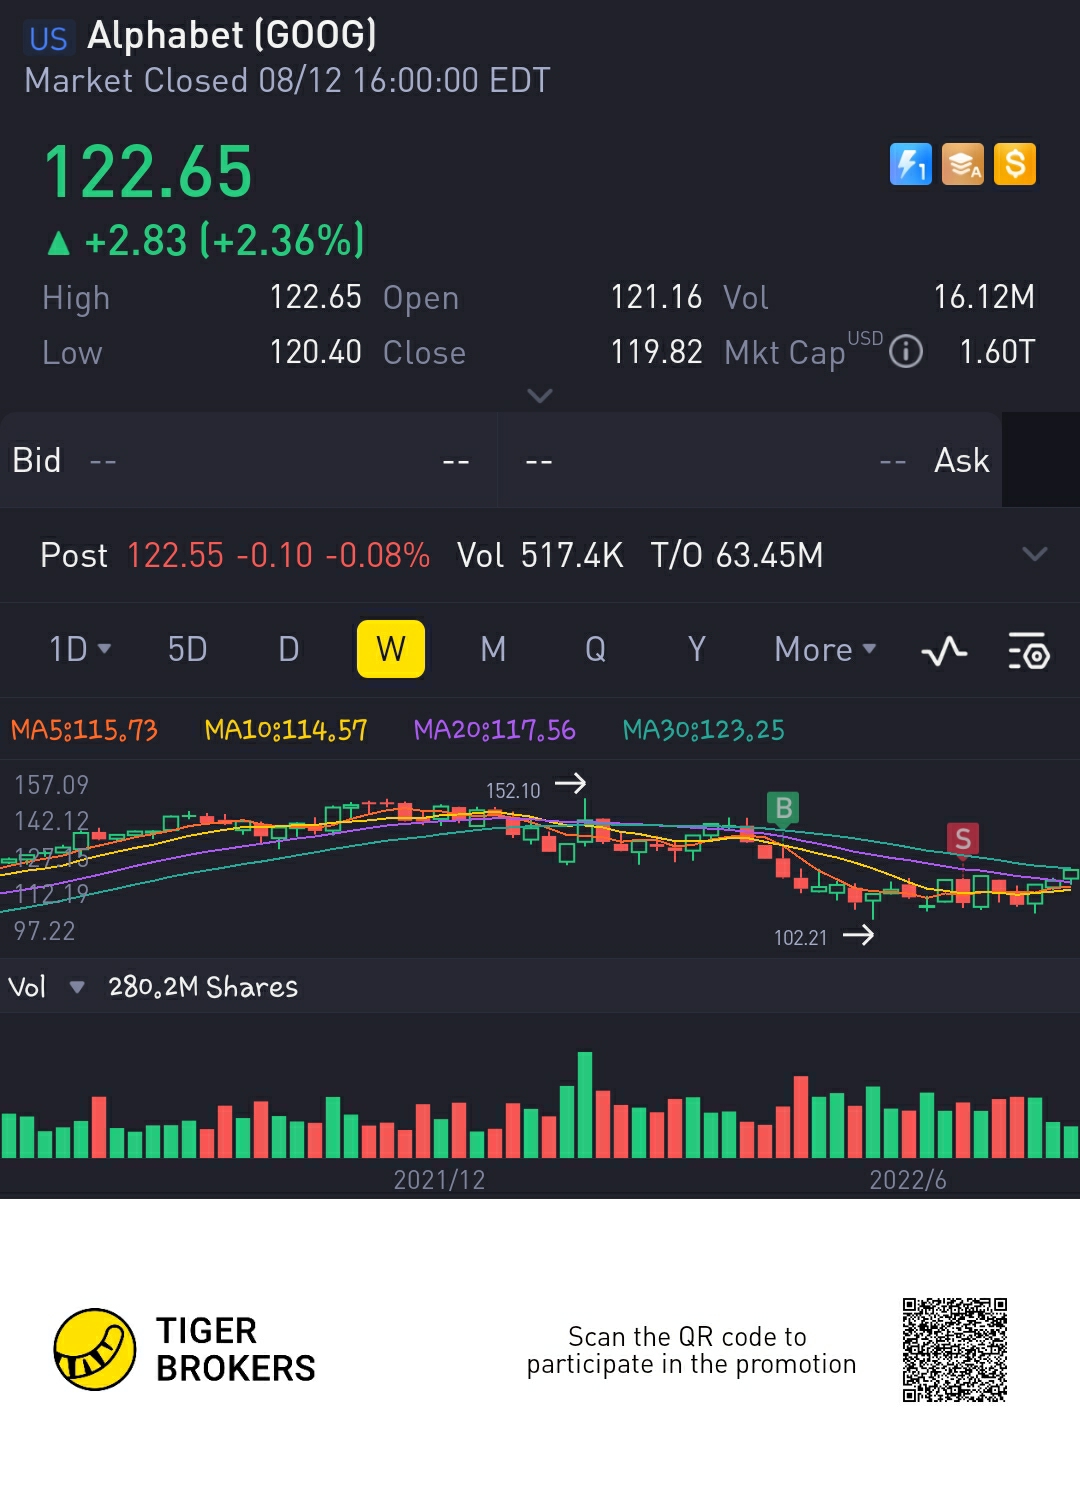Select the M monthly chart tab
Viewport: 1080px width, 1501px height.
click(493, 649)
